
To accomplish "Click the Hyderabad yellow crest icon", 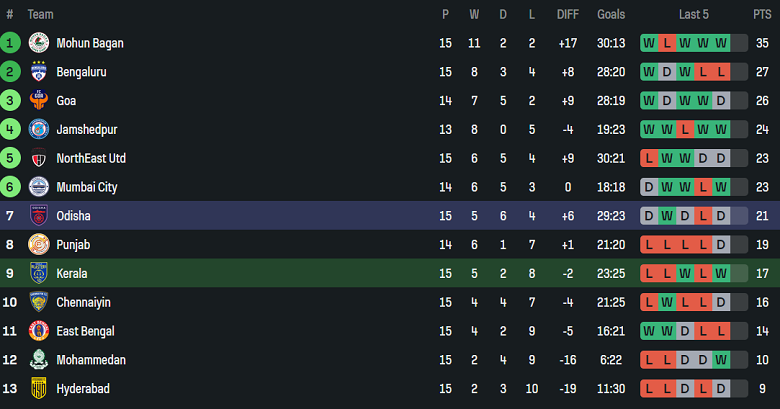I will point(39,388).
